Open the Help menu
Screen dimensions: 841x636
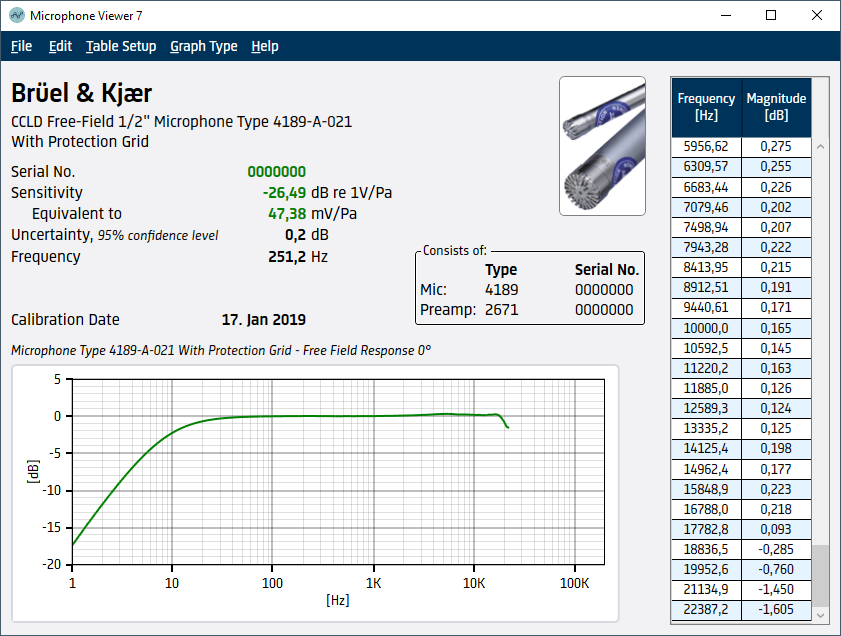coord(265,46)
